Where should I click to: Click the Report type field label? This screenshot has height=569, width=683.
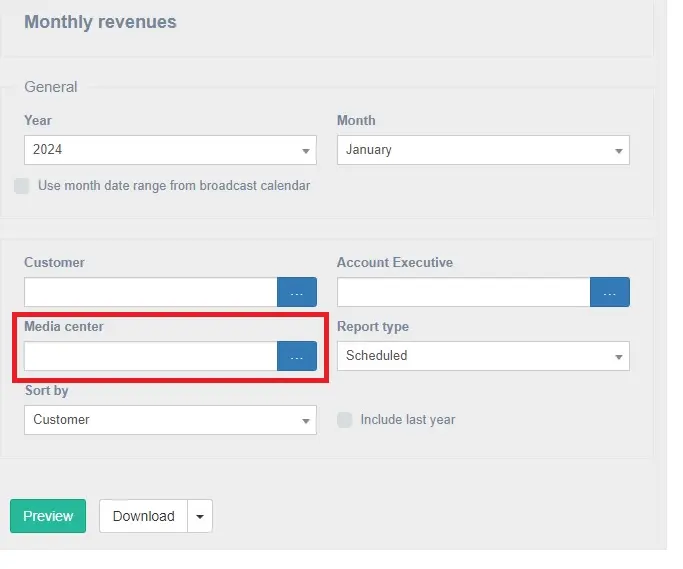click(372, 327)
